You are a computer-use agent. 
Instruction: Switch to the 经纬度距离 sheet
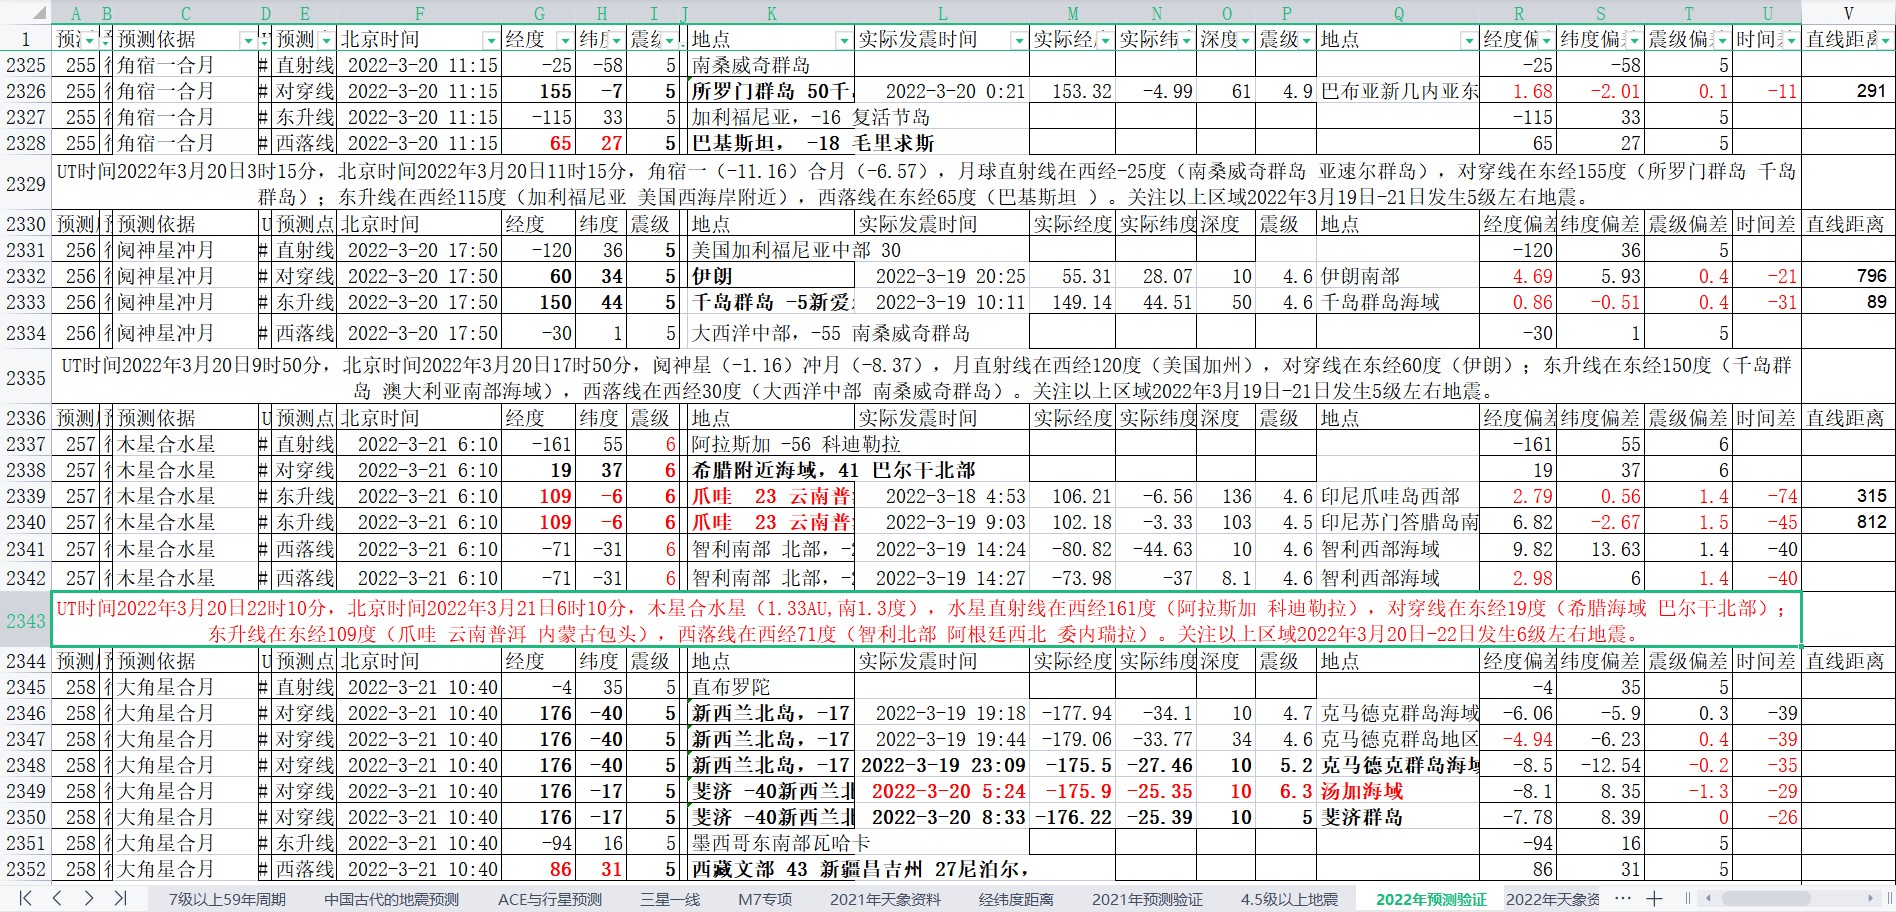(1016, 899)
